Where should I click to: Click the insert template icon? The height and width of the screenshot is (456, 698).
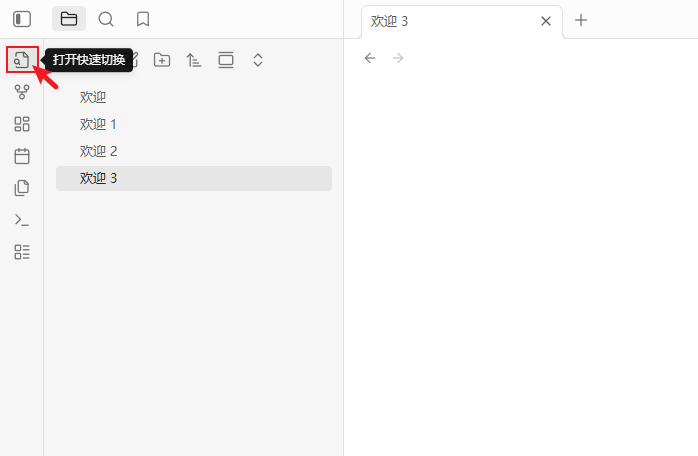22,188
